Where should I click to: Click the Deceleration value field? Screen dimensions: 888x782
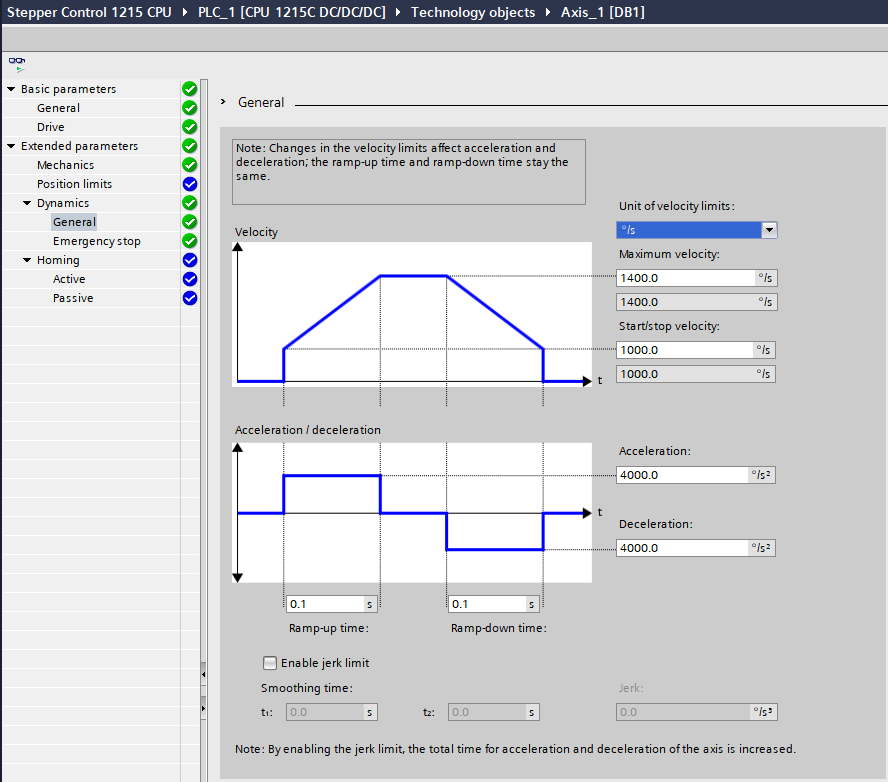(682, 548)
